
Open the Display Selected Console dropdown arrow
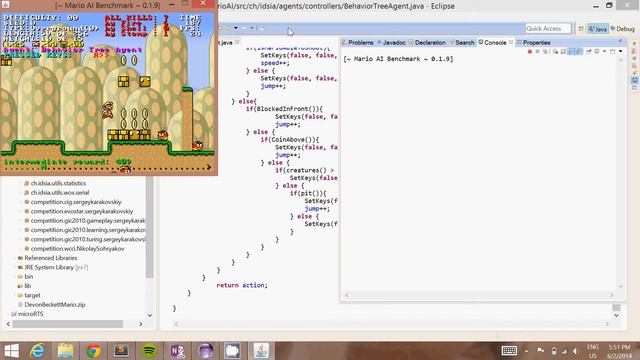(604, 51)
